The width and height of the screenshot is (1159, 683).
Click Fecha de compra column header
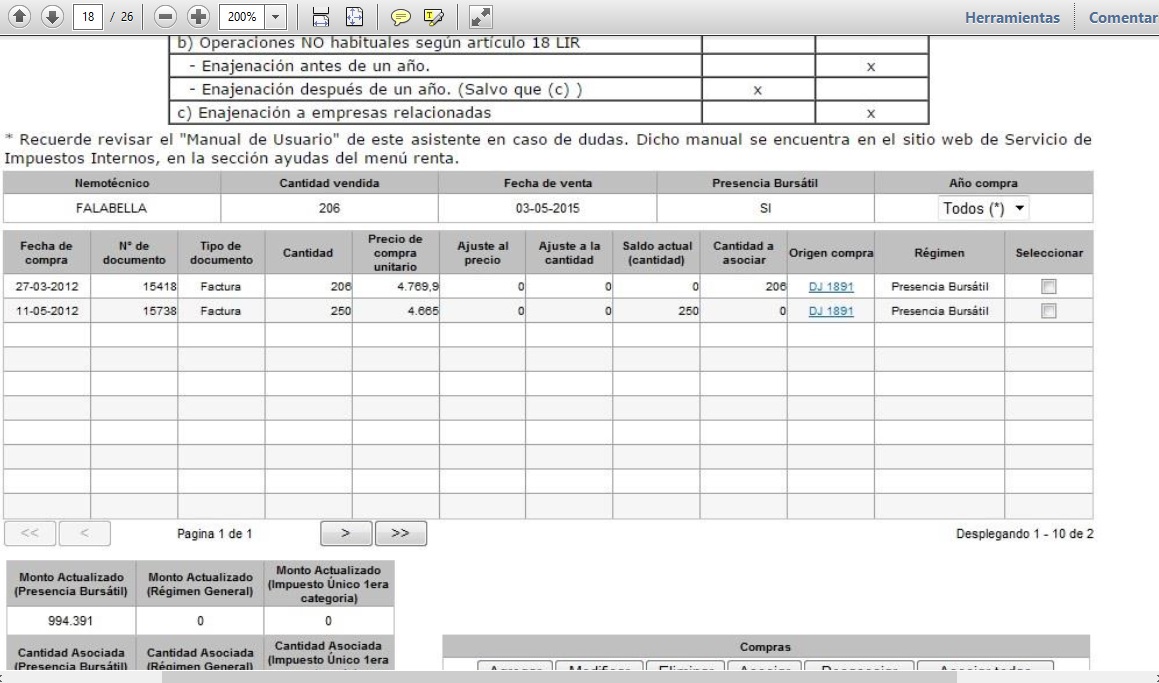click(x=47, y=252)
